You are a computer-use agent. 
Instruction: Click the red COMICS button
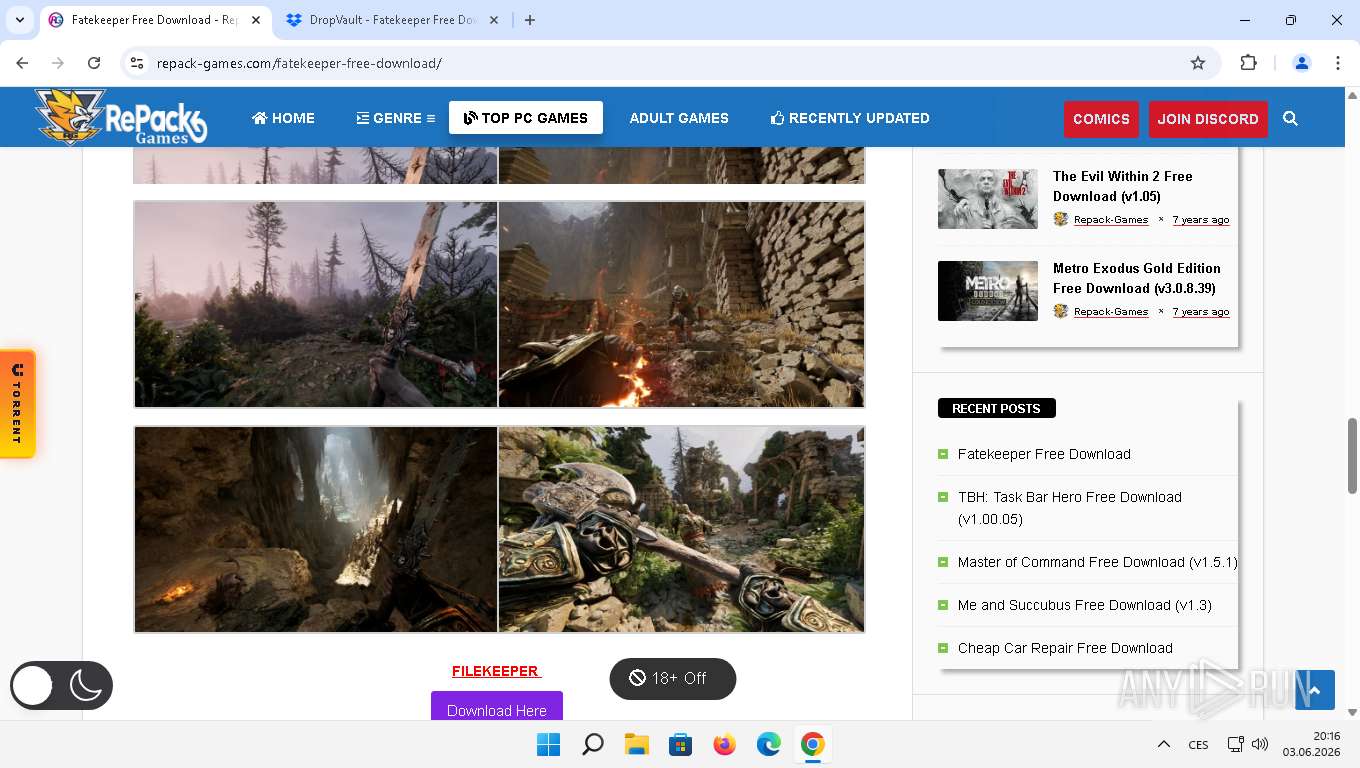[1101, 119]
